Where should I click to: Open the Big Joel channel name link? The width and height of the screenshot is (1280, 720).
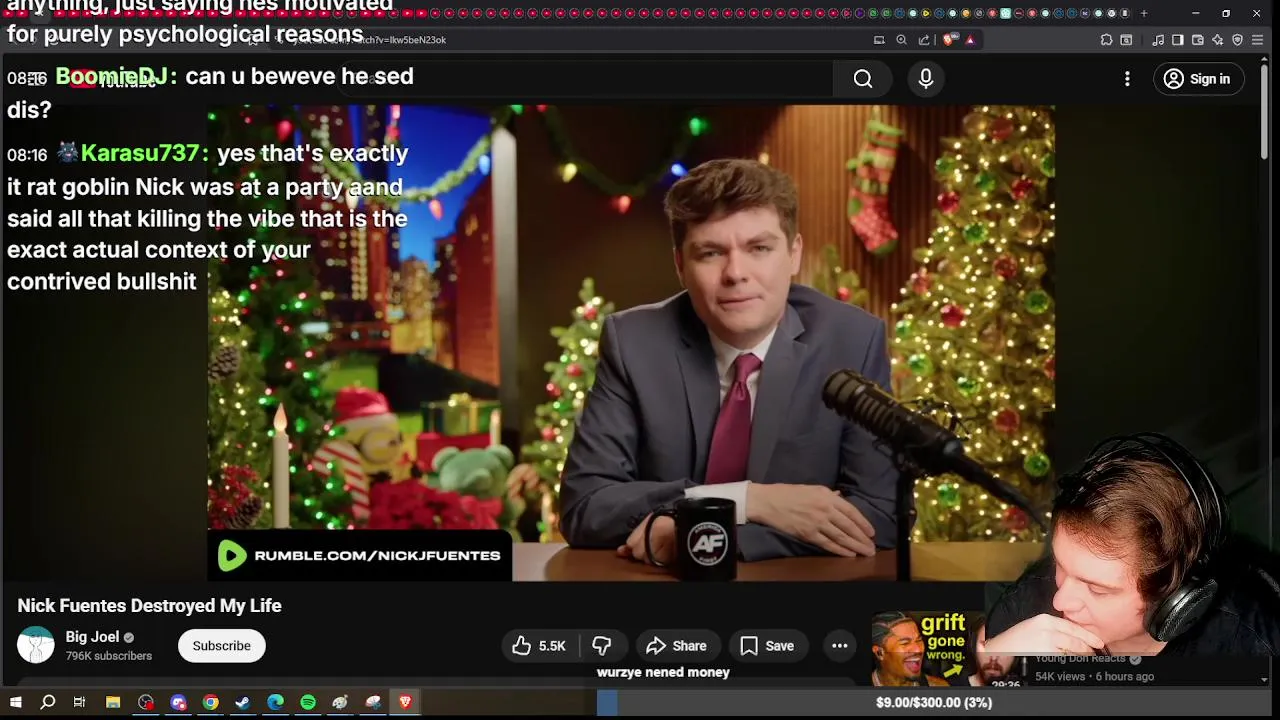coord(92,637)
